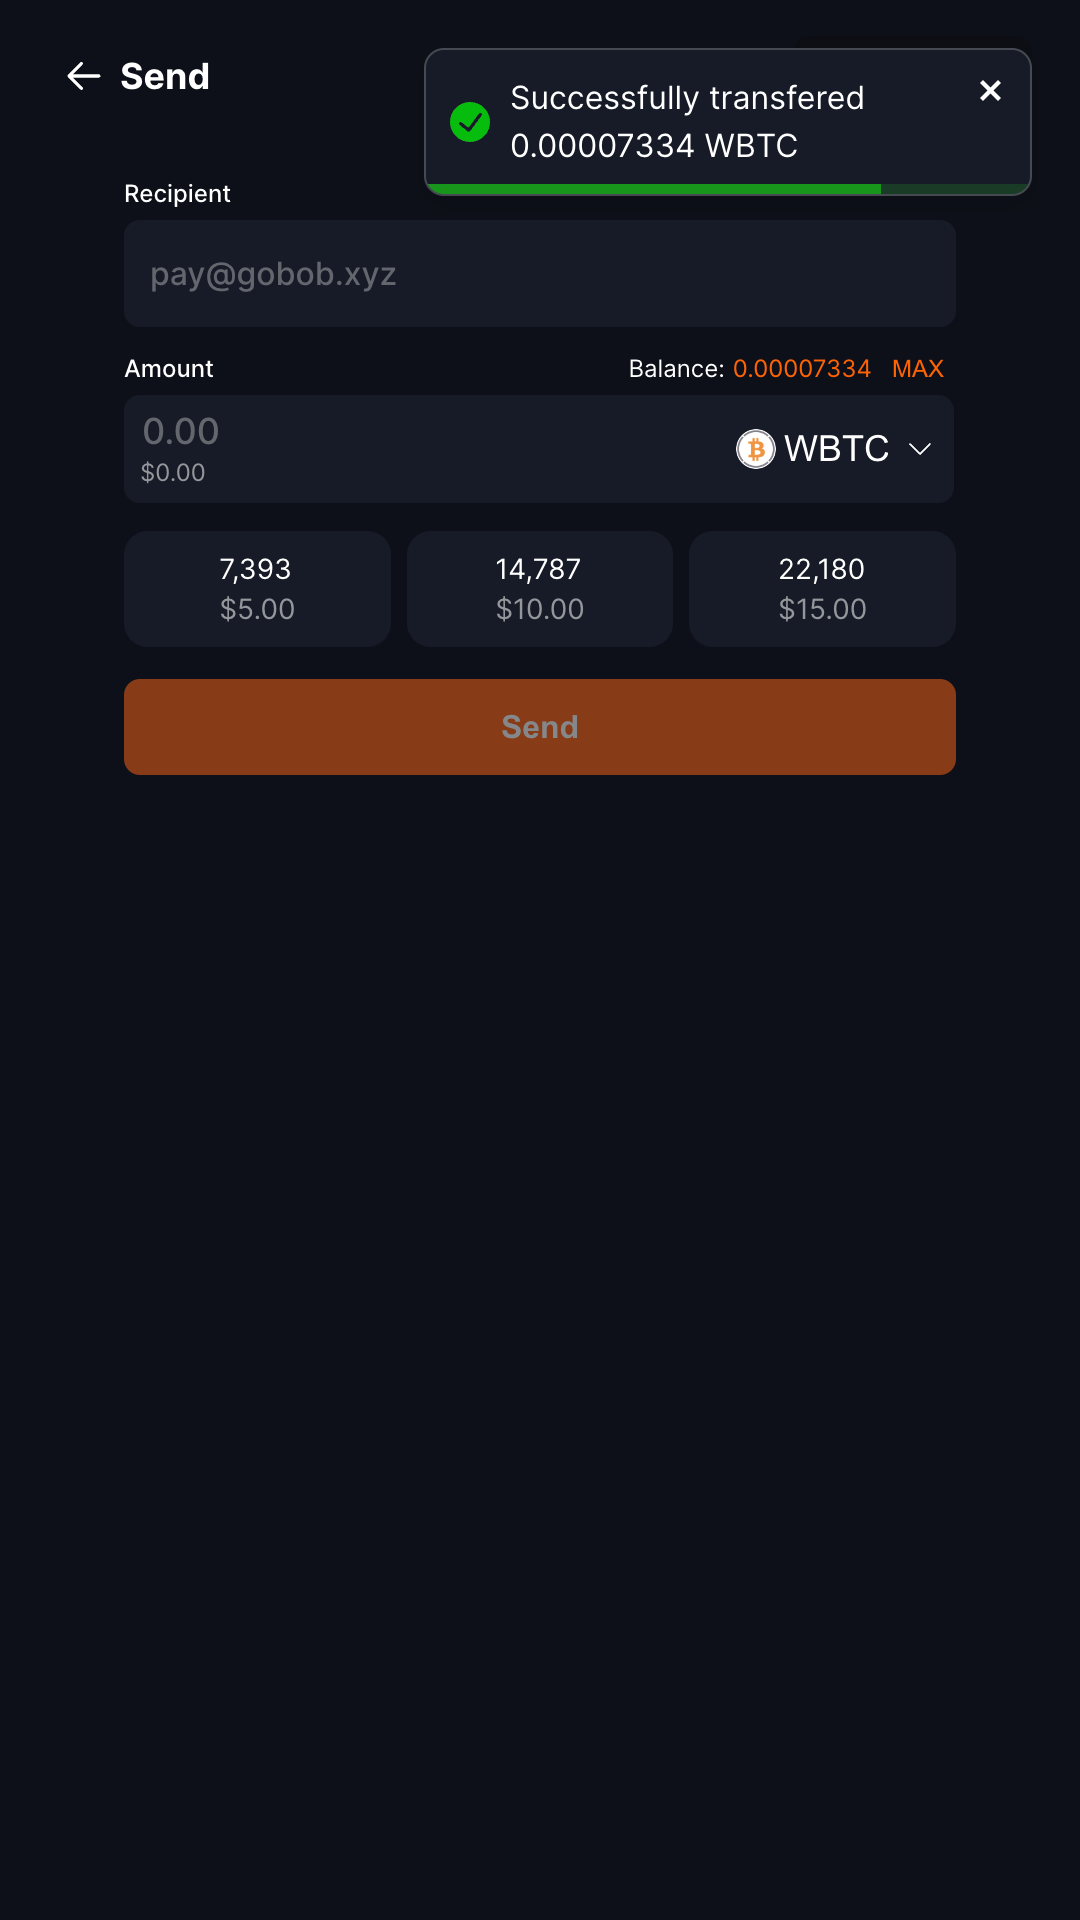Click the back arrow icon

(x=84, y=76)
